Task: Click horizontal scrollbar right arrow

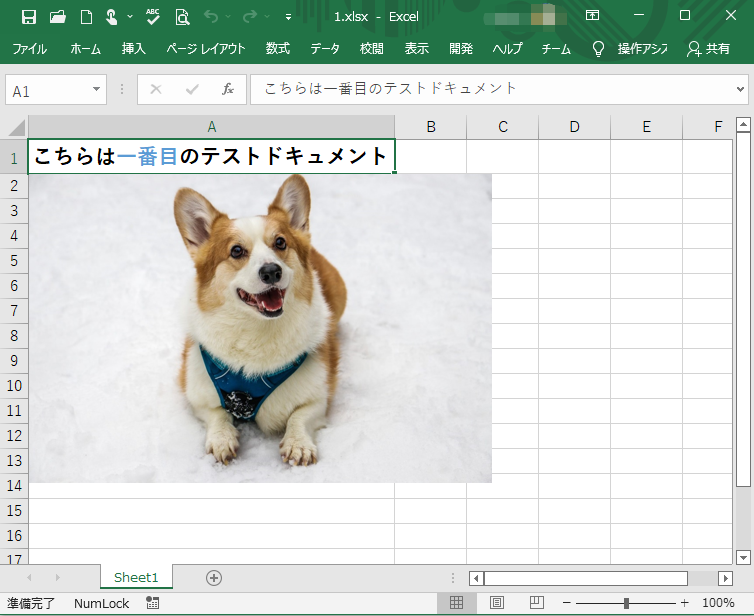Action: click(x=726, y=578)
